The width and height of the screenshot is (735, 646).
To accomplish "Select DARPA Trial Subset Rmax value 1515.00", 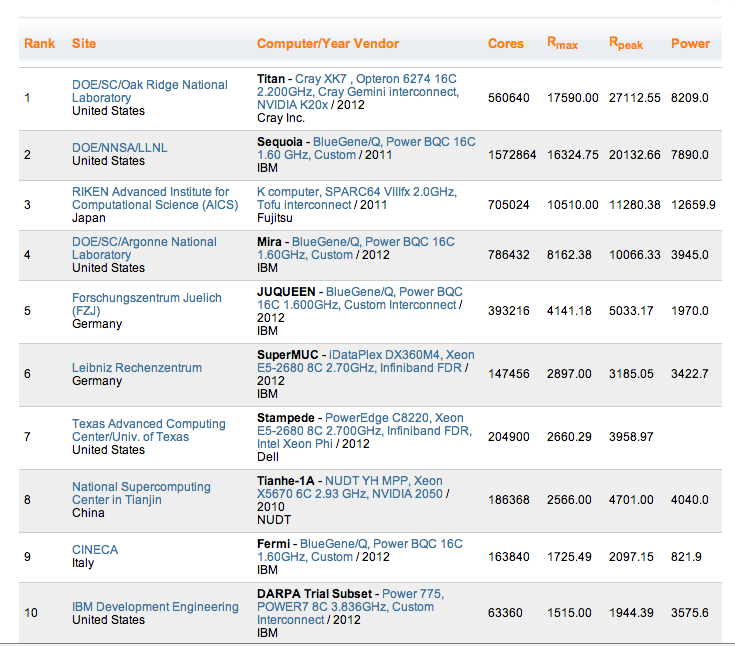I will [569, 613].
